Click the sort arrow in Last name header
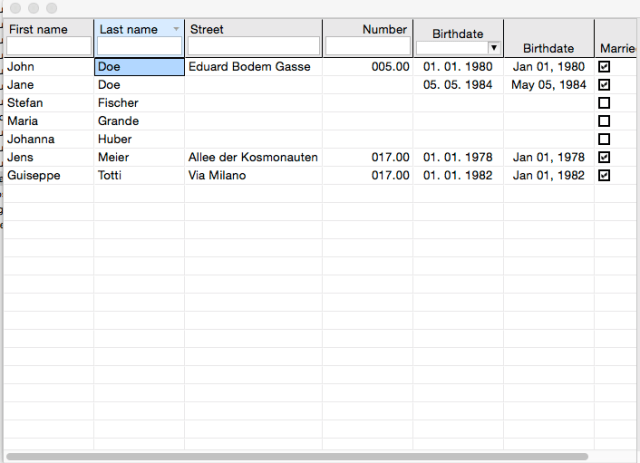The image size is (640, 463). coord(177,29)
